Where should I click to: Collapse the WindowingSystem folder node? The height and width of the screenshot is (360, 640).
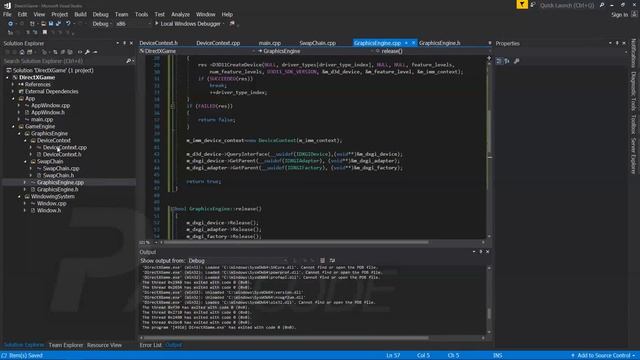19,196
